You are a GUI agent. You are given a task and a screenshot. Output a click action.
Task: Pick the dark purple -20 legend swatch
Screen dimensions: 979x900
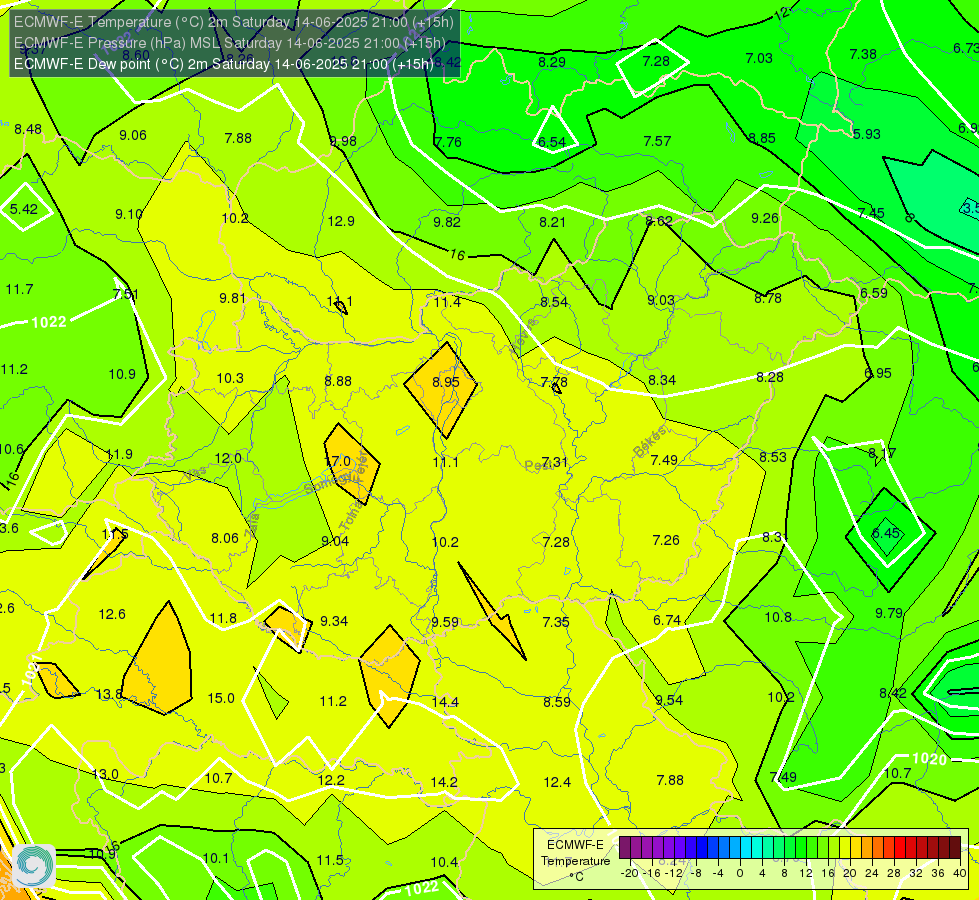click(x=625, y=848)
